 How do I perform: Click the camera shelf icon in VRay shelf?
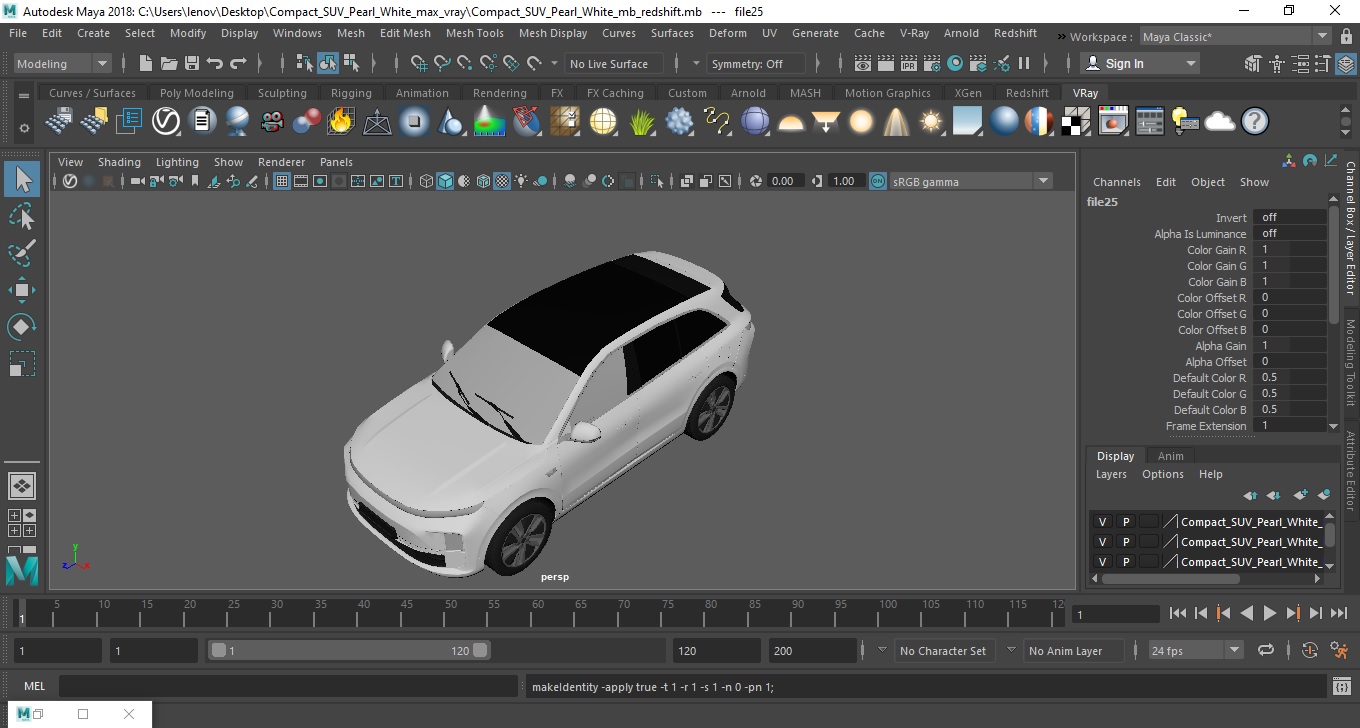click(x=272, y=122)
